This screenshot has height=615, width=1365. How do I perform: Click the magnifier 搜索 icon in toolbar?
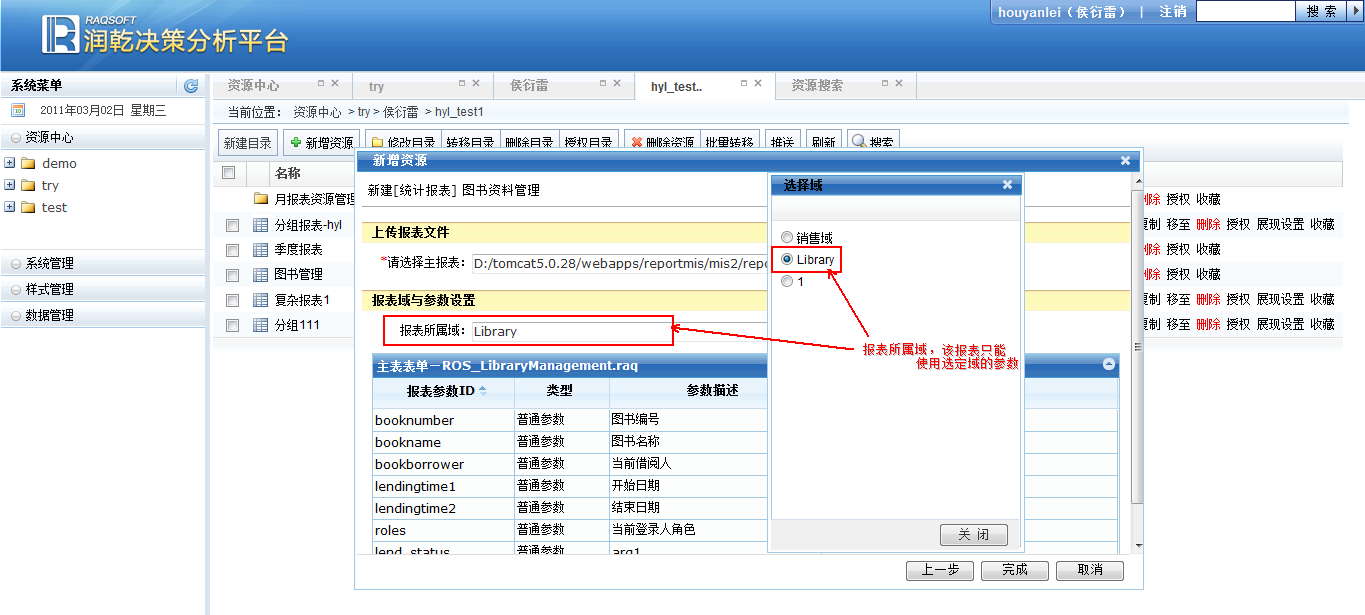click(858, 143)
